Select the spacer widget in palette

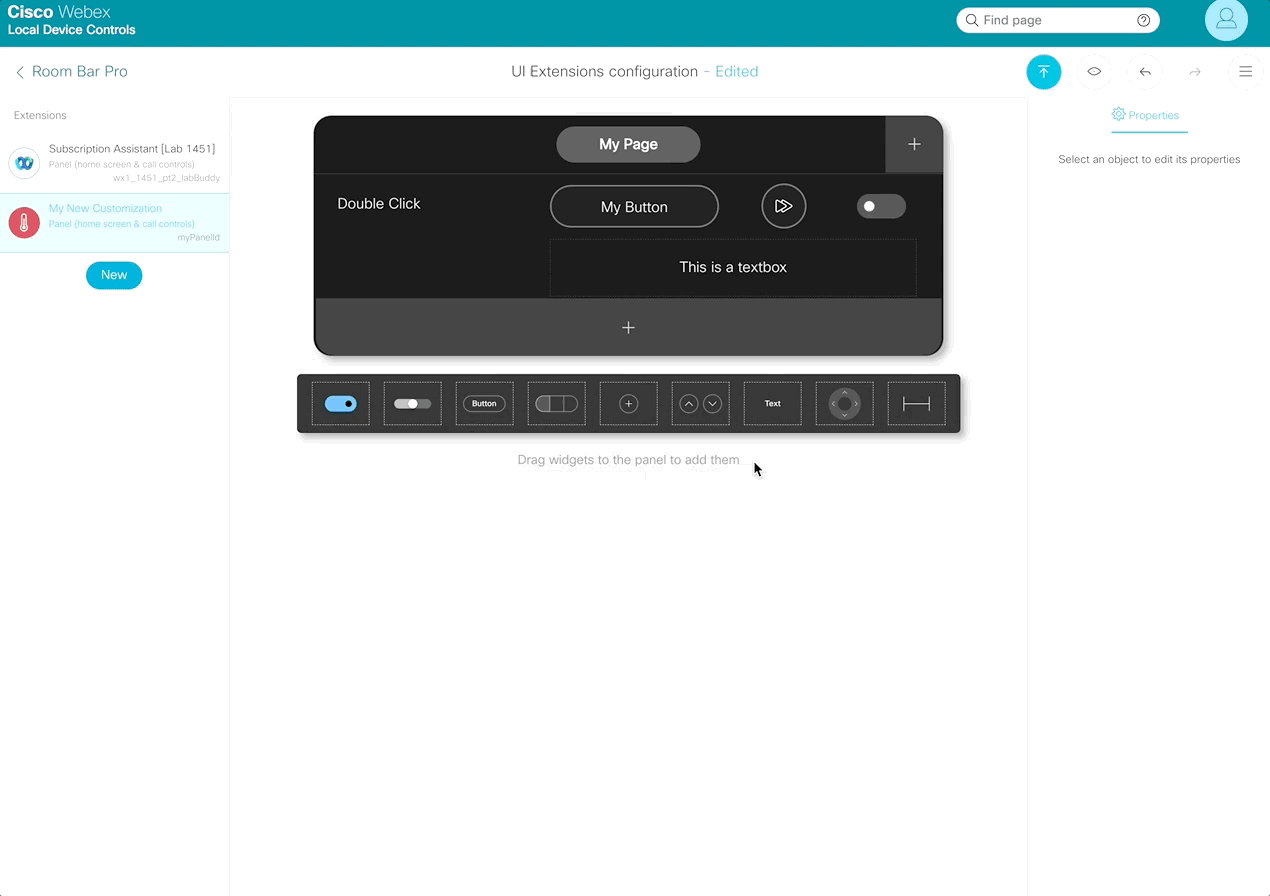[916, 404]
